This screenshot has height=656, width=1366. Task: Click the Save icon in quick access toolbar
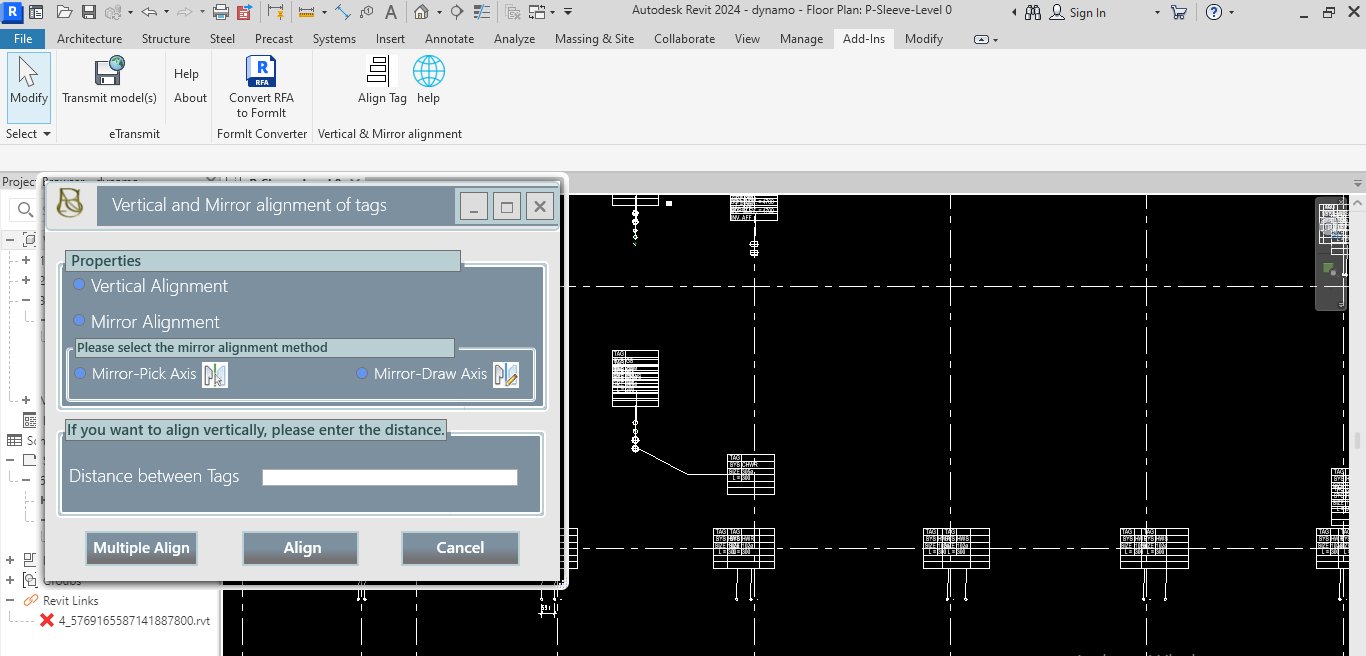click(x=89, y=13)
